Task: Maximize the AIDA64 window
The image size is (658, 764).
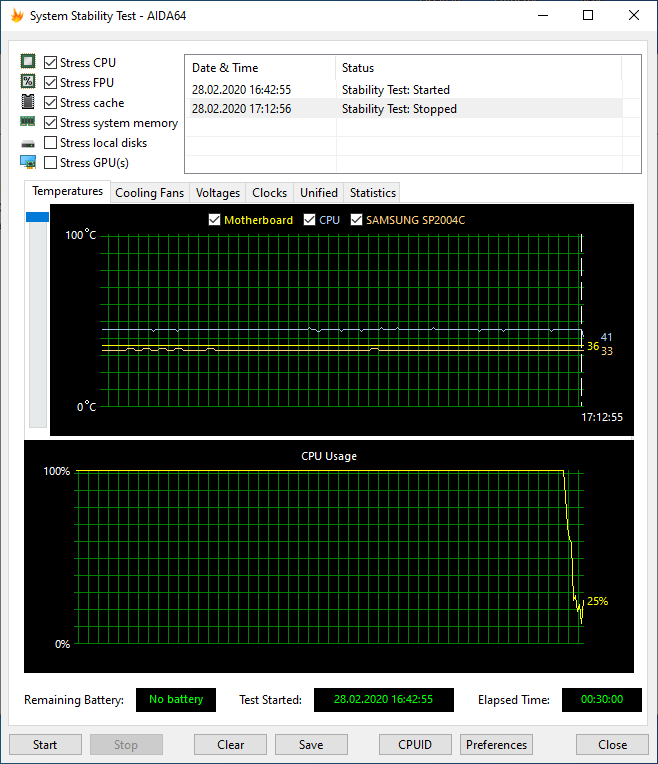Action: point(588,15)
